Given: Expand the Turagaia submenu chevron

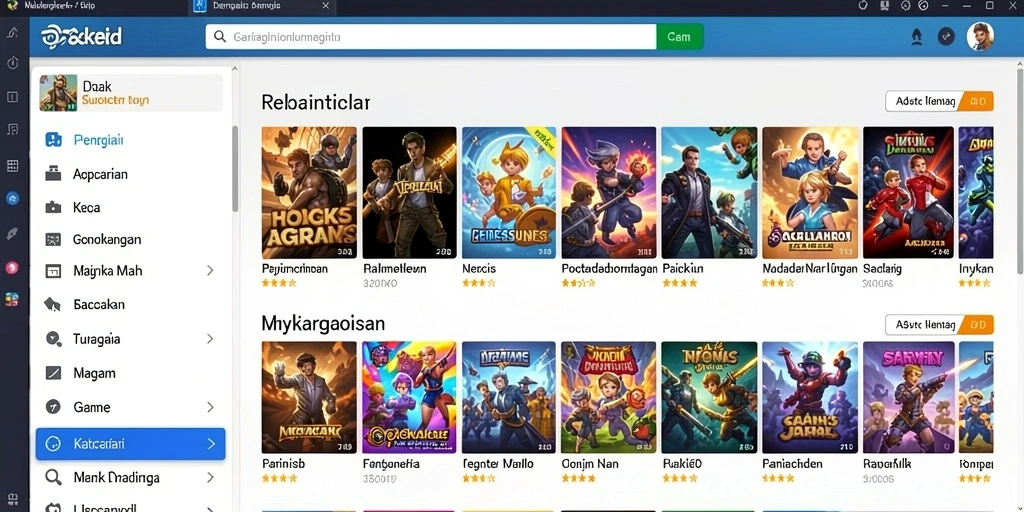Looking at the screenshot, I should click(210, 339).
